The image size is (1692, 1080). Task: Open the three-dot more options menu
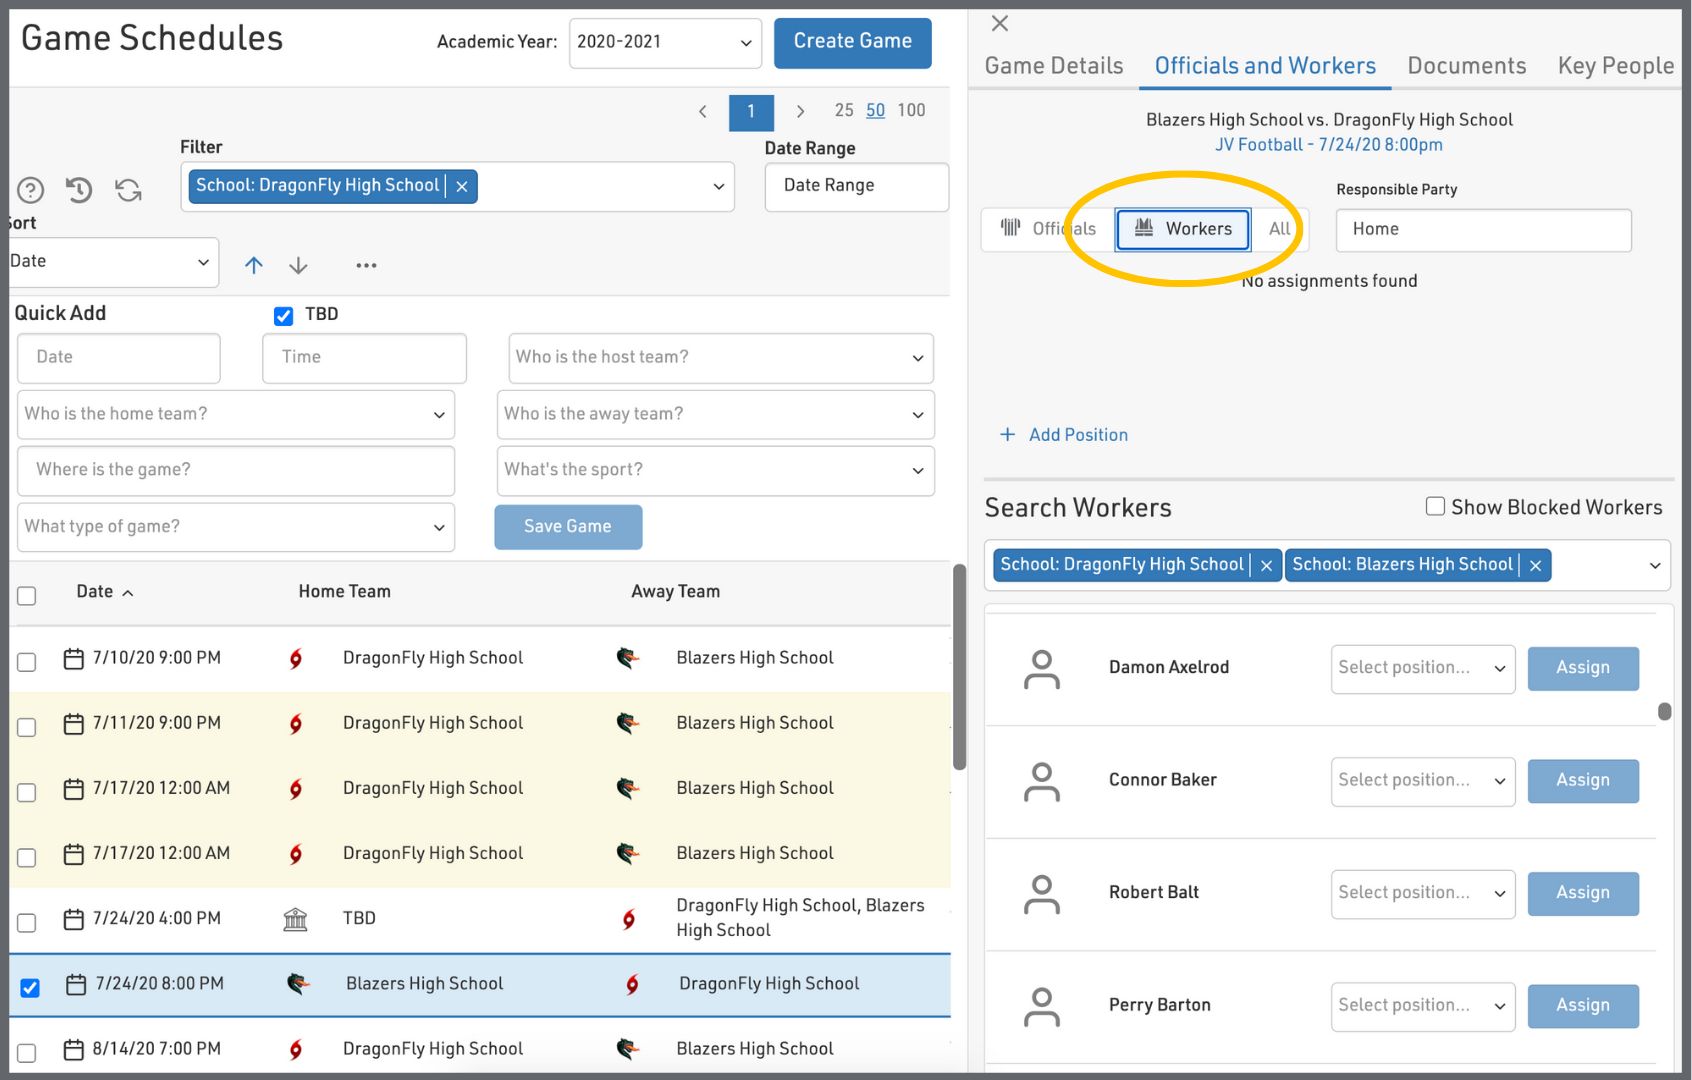pyautogui.click(x=366, y=265)
